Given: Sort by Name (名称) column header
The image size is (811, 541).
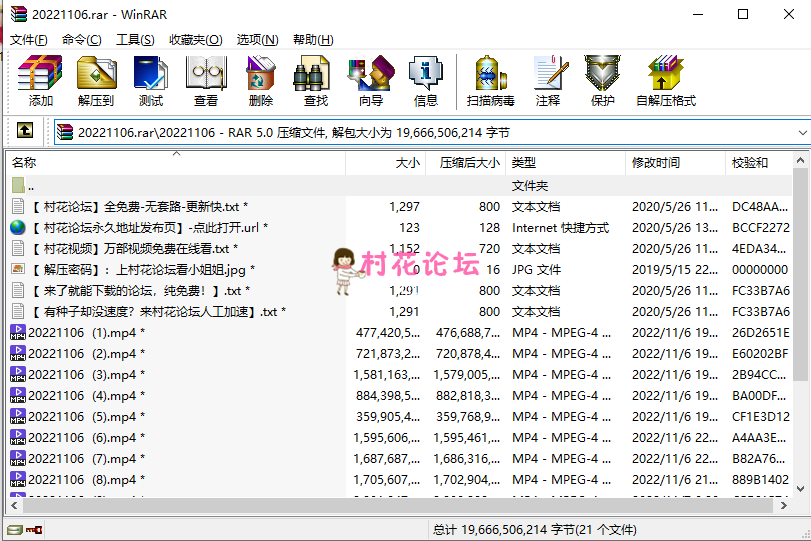Looking at the screenshot, I should [x=24, y=162].
